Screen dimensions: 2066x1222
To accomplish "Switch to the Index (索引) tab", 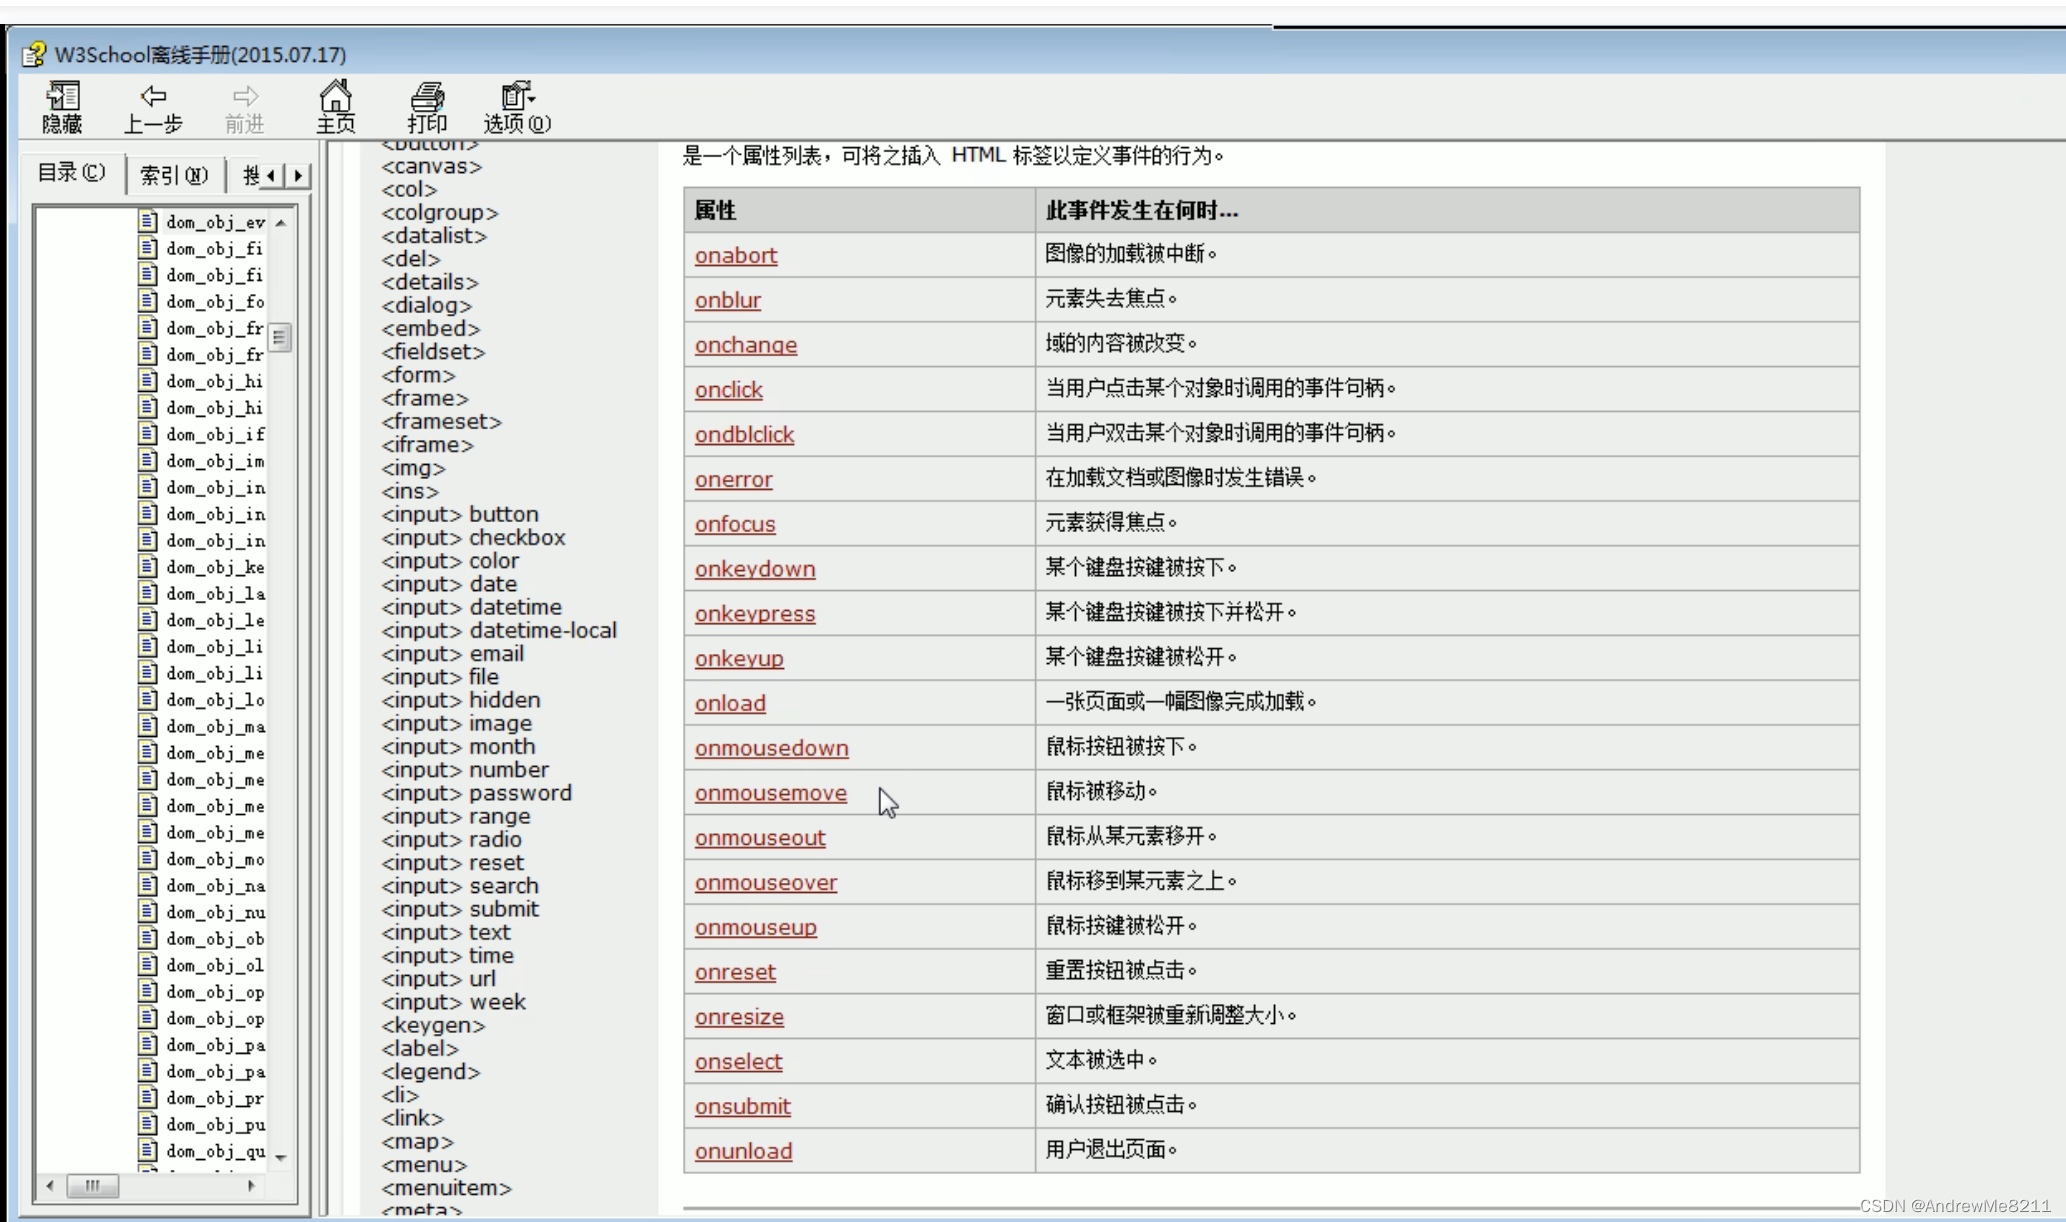I will pos(173,175).
